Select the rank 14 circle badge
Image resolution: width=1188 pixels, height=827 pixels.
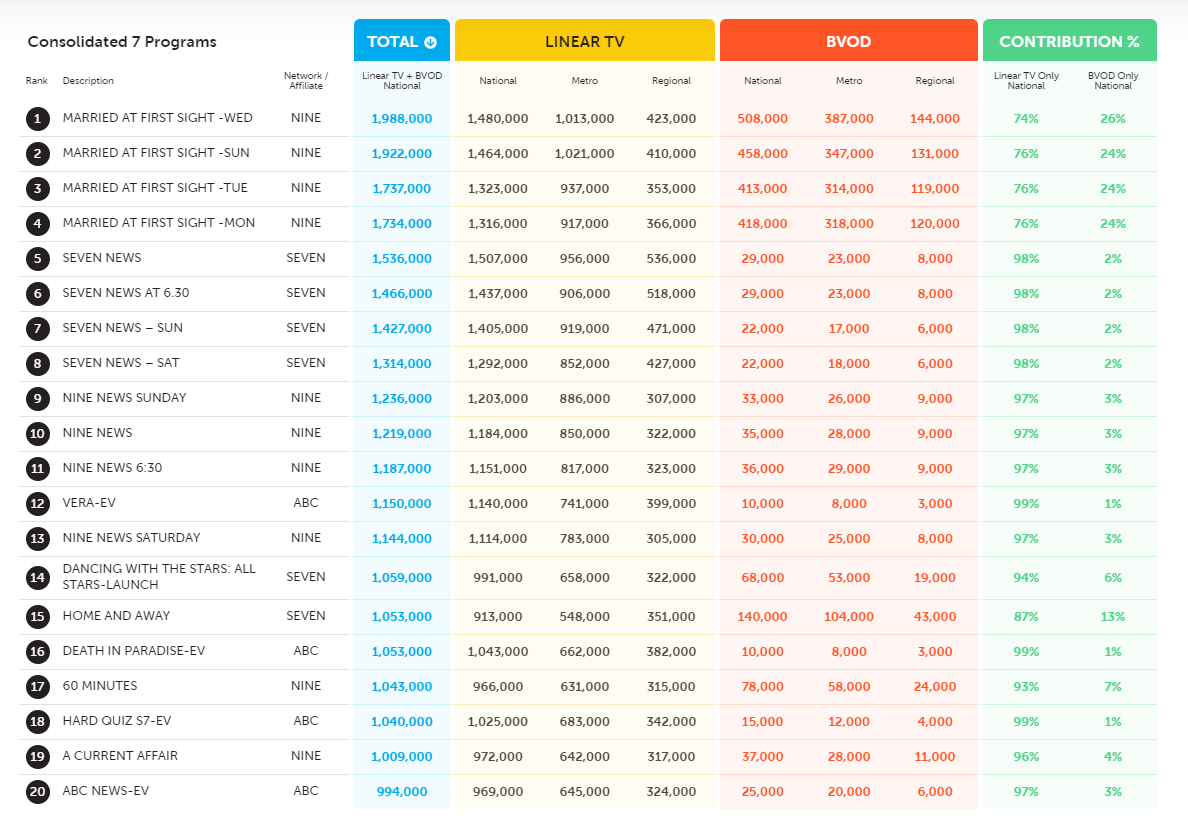(37, 578)
